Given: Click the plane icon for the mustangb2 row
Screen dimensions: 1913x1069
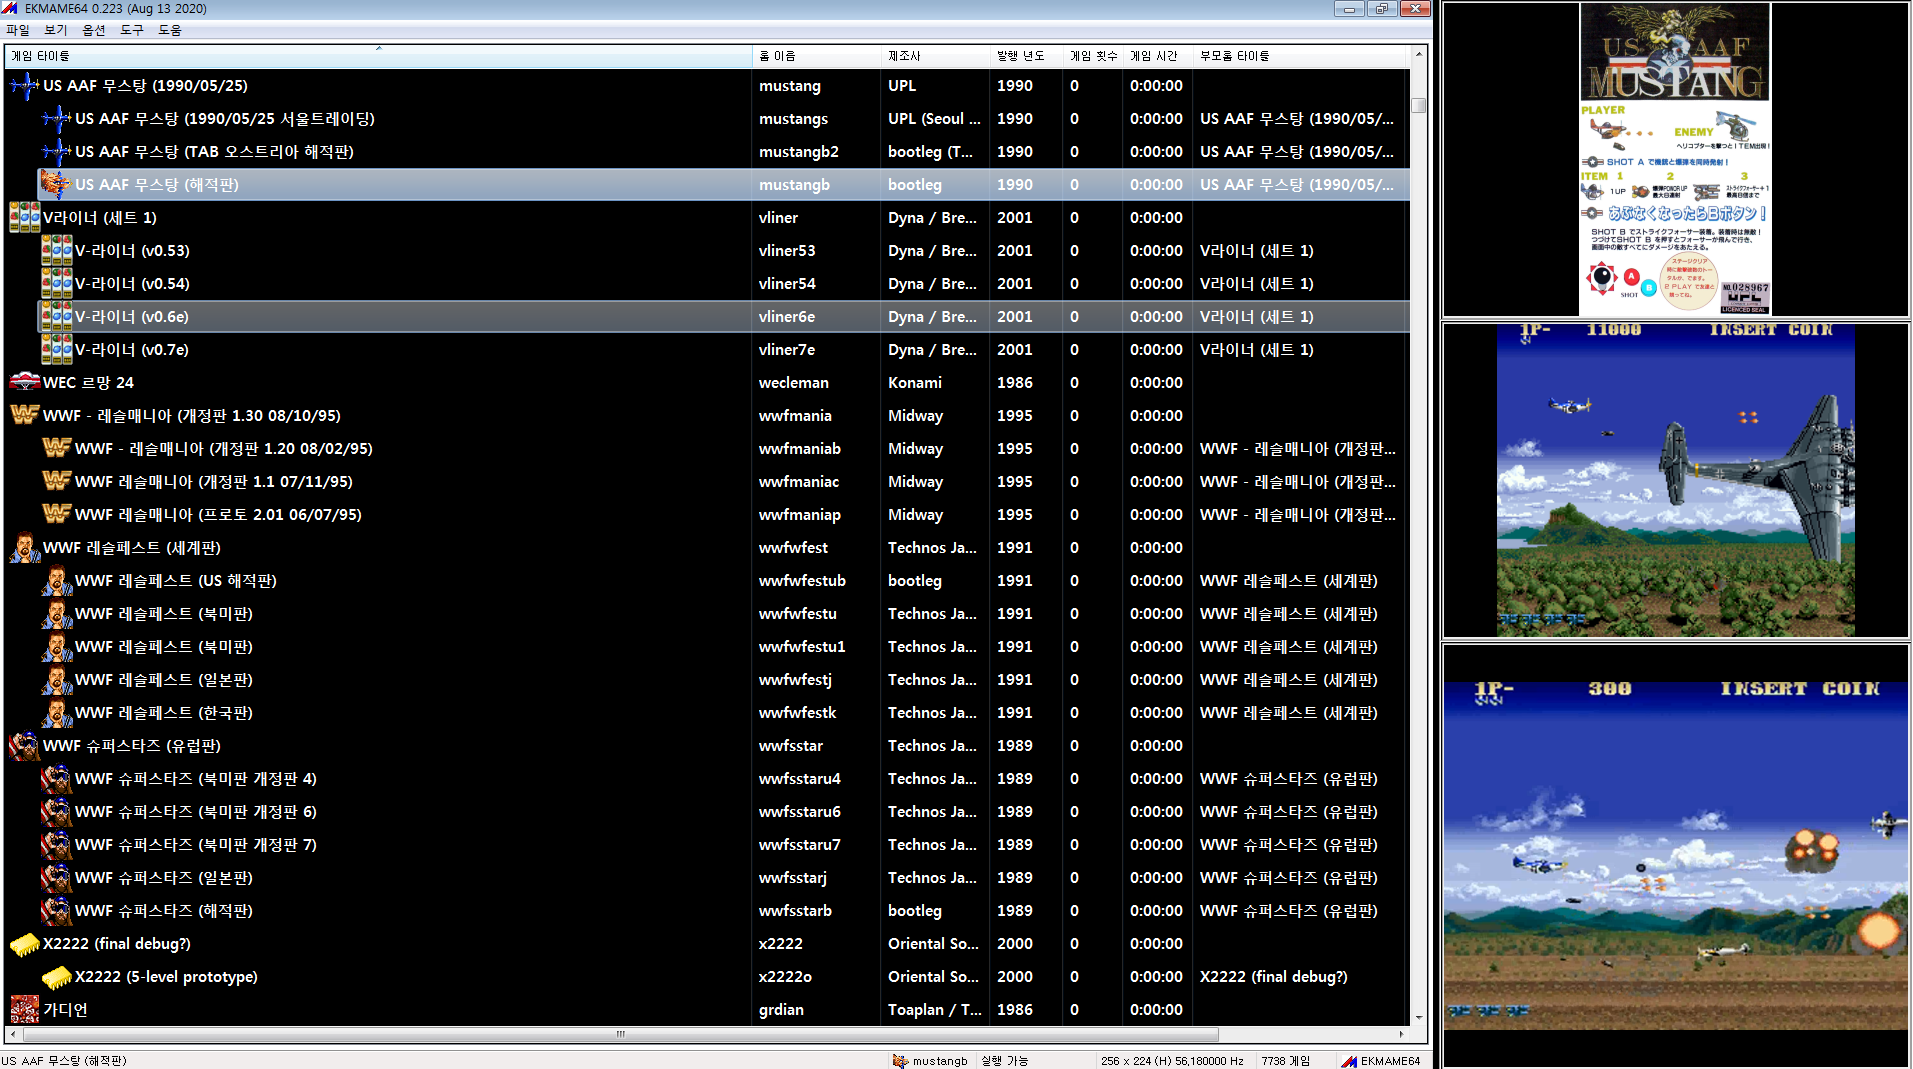Looking at the screenshot, I should coord(56,152).
